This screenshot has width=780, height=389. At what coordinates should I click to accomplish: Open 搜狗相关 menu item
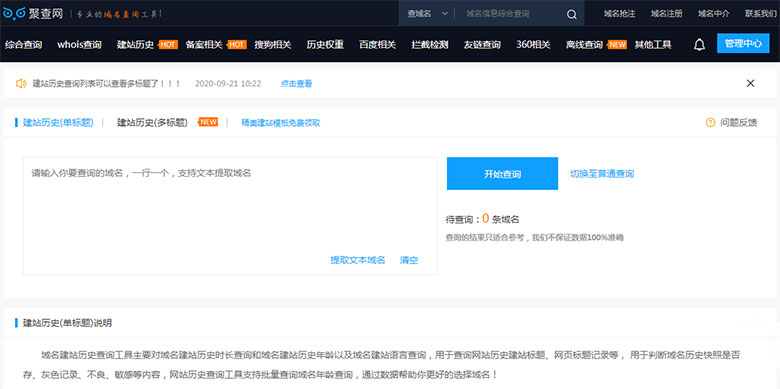(273, 45)
